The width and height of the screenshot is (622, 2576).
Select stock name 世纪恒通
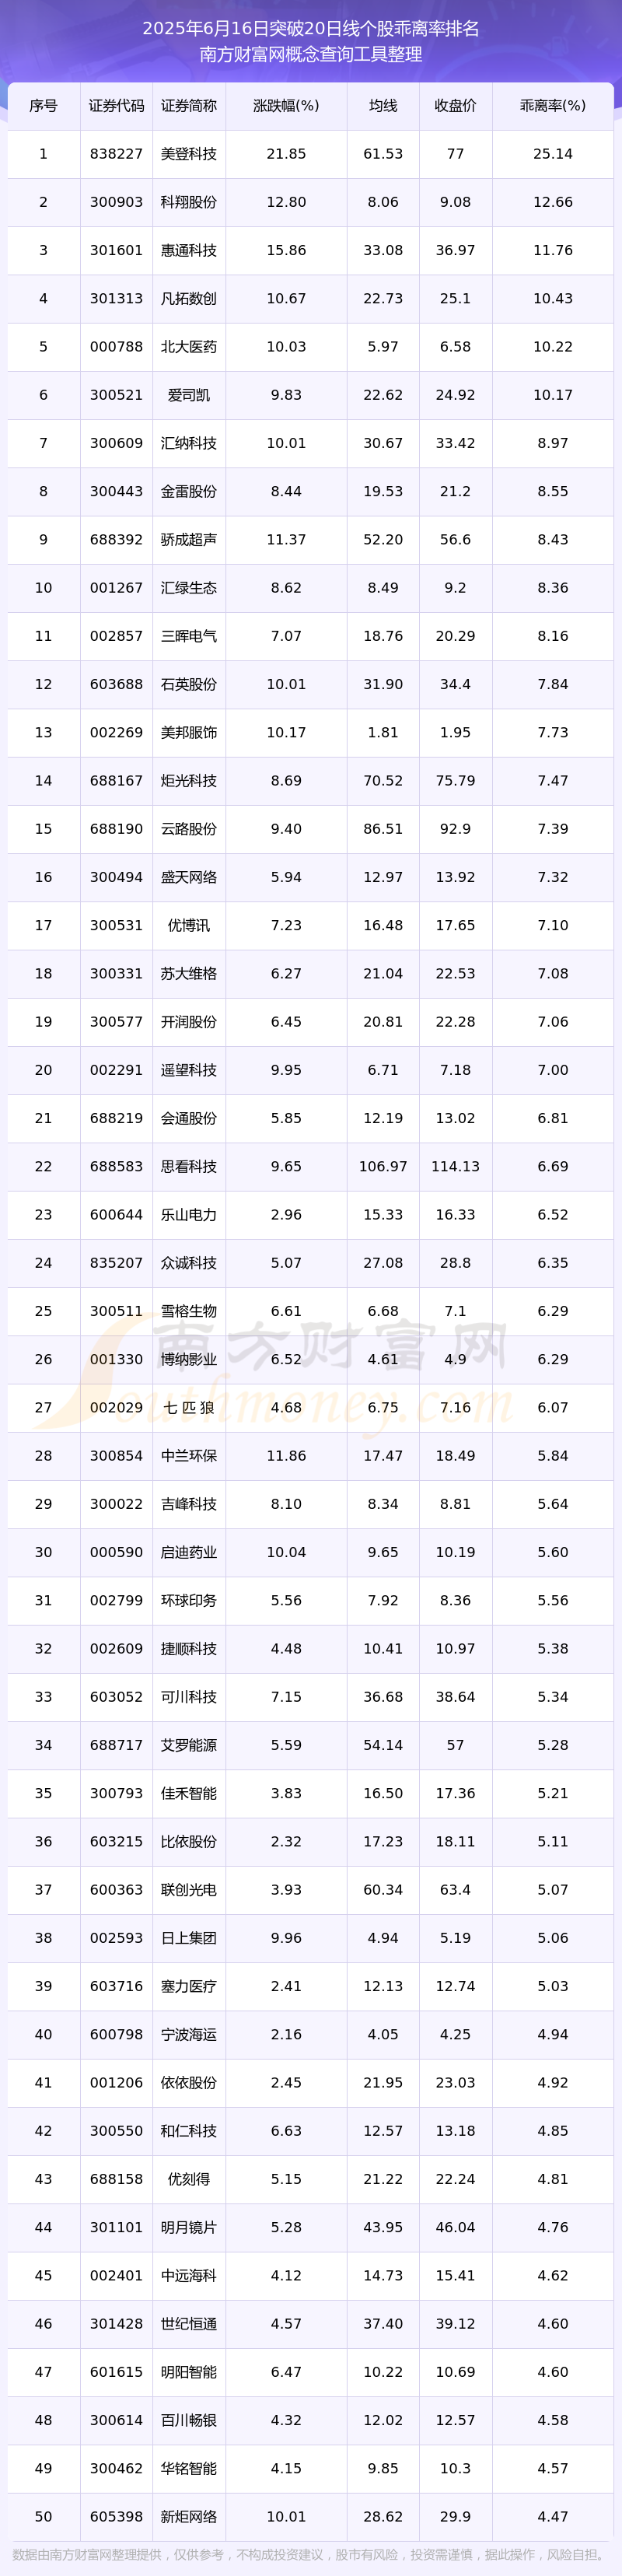coord(189,2324)
